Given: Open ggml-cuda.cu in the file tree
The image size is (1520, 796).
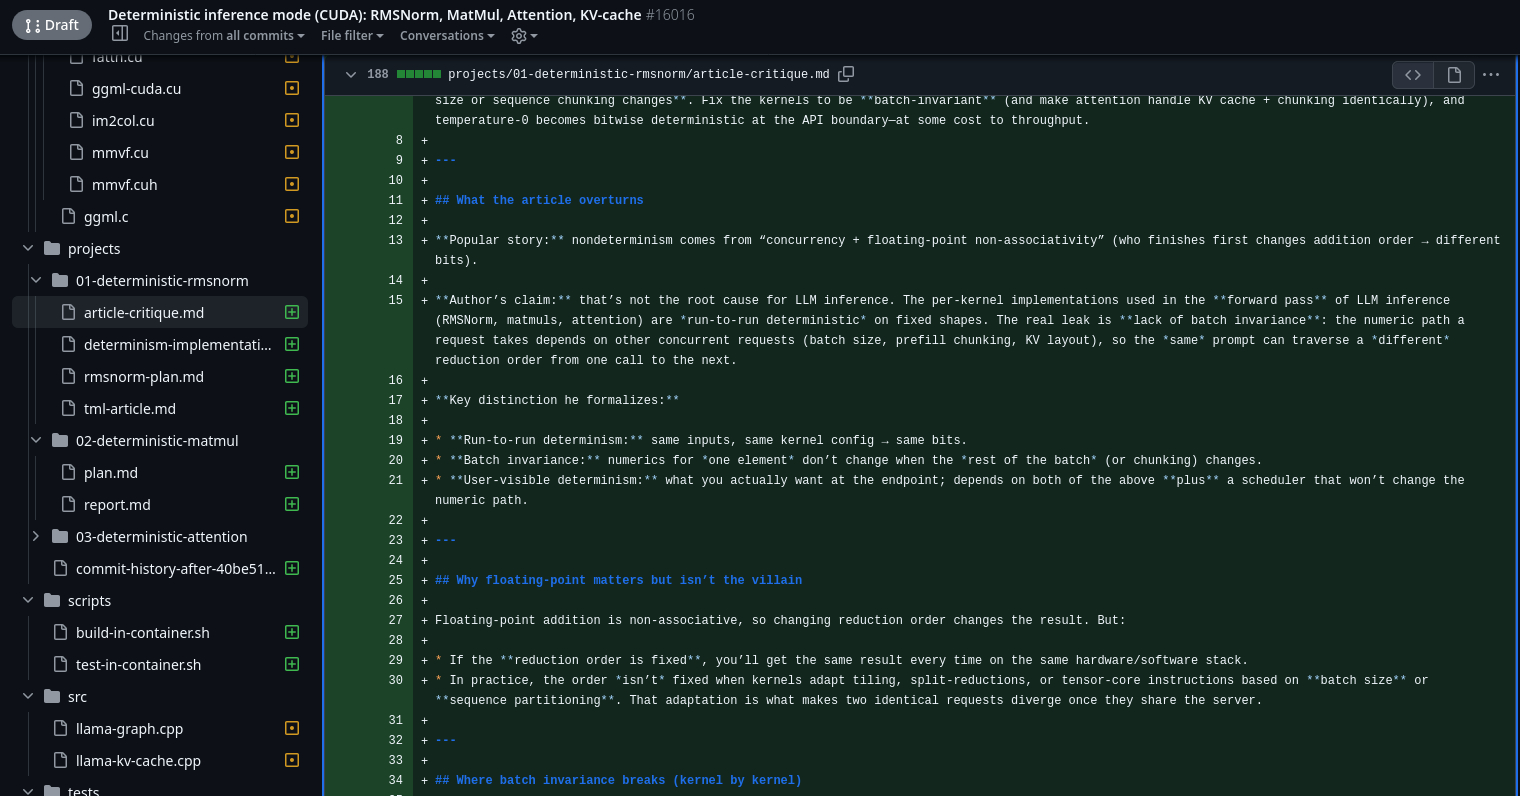Looking at the screenshot, I should (136, 89).
